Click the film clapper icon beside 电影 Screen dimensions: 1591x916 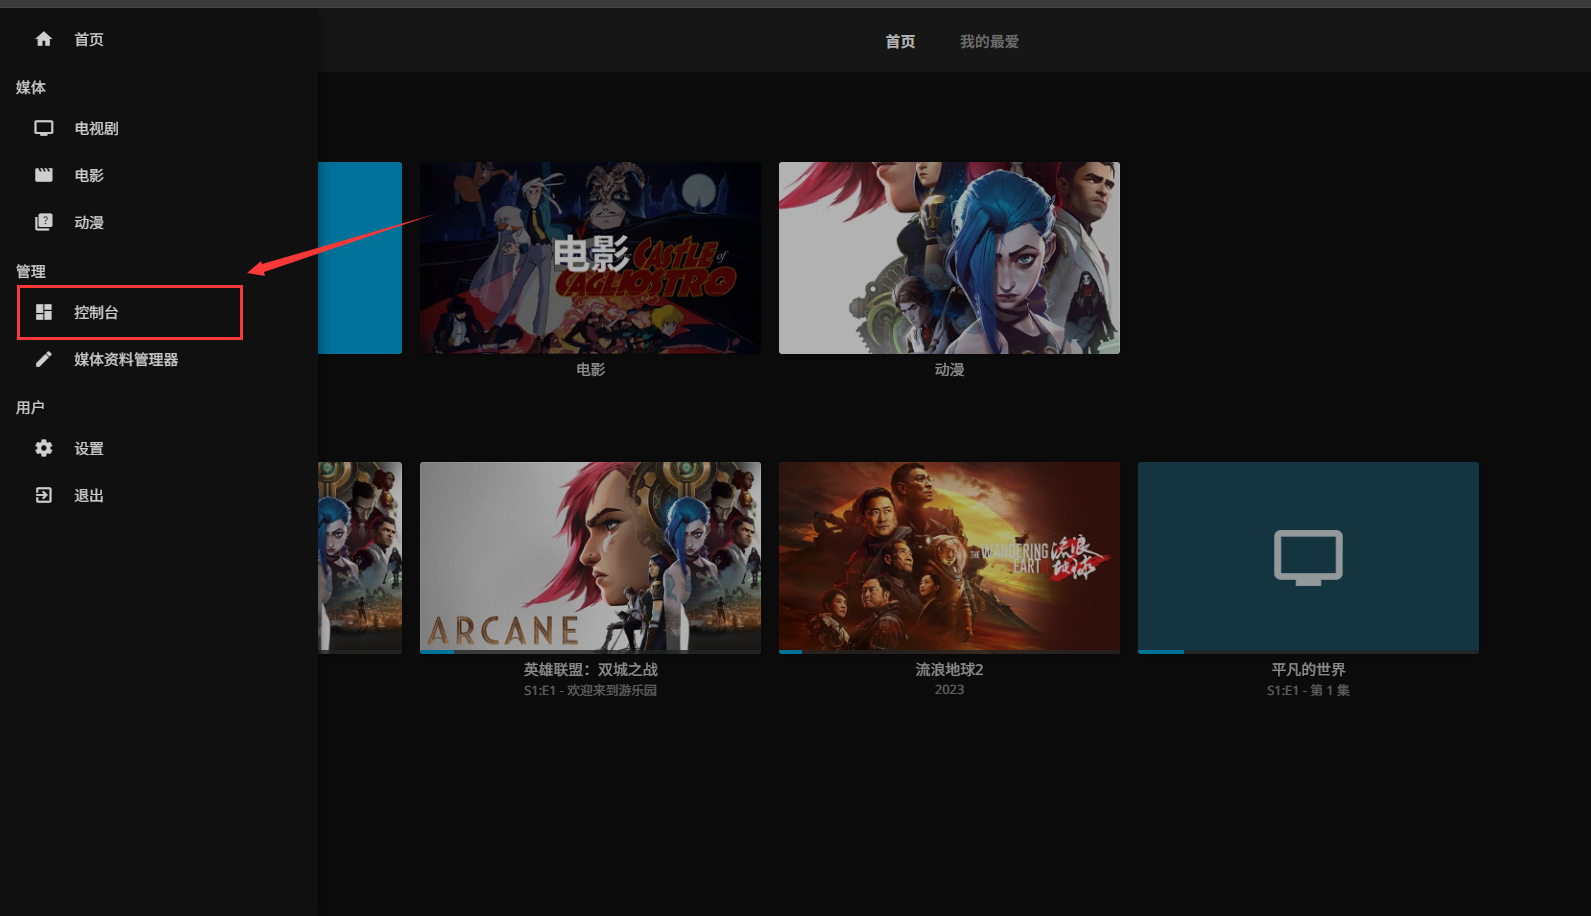(43, 175)
